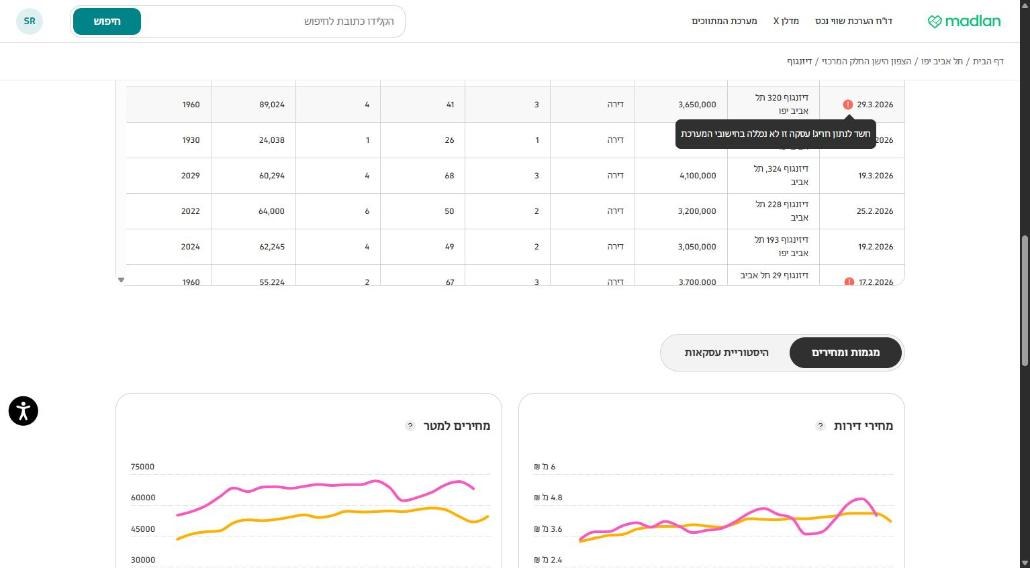Click price-per-meter cell 89,024
This screenshot has width=1030, height=568.
coord(272,104)
